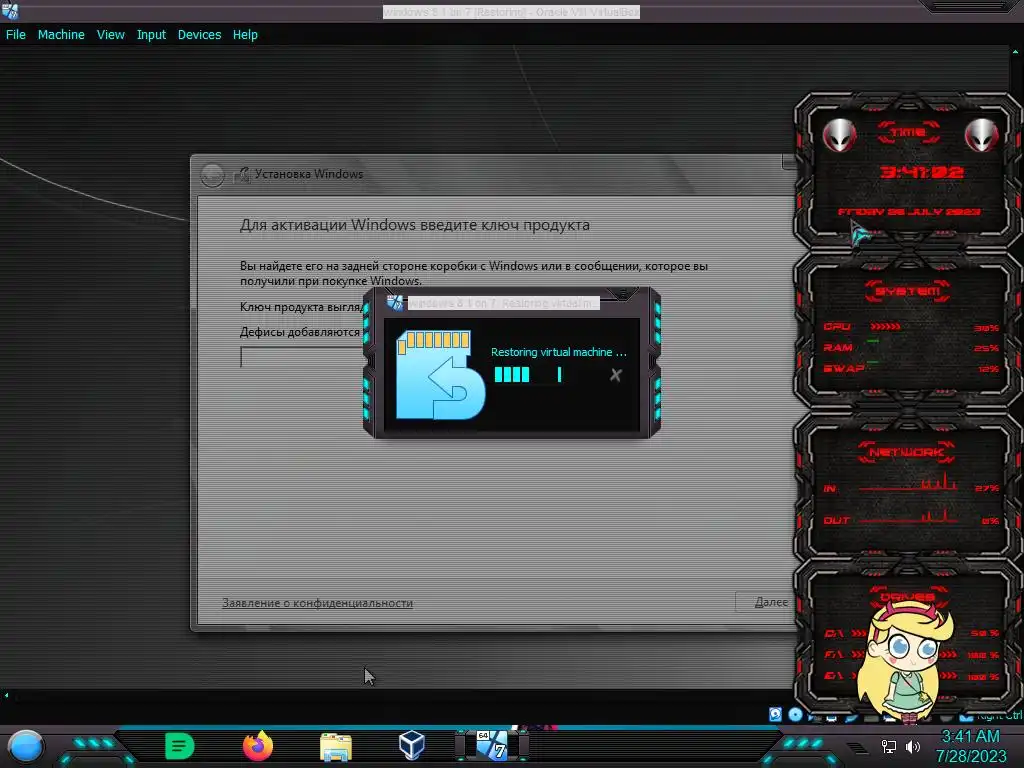Click the volume speaker tray icon
Viewport: 1024px width, 768px height.
pyautogui.click(x=912, y=746)
